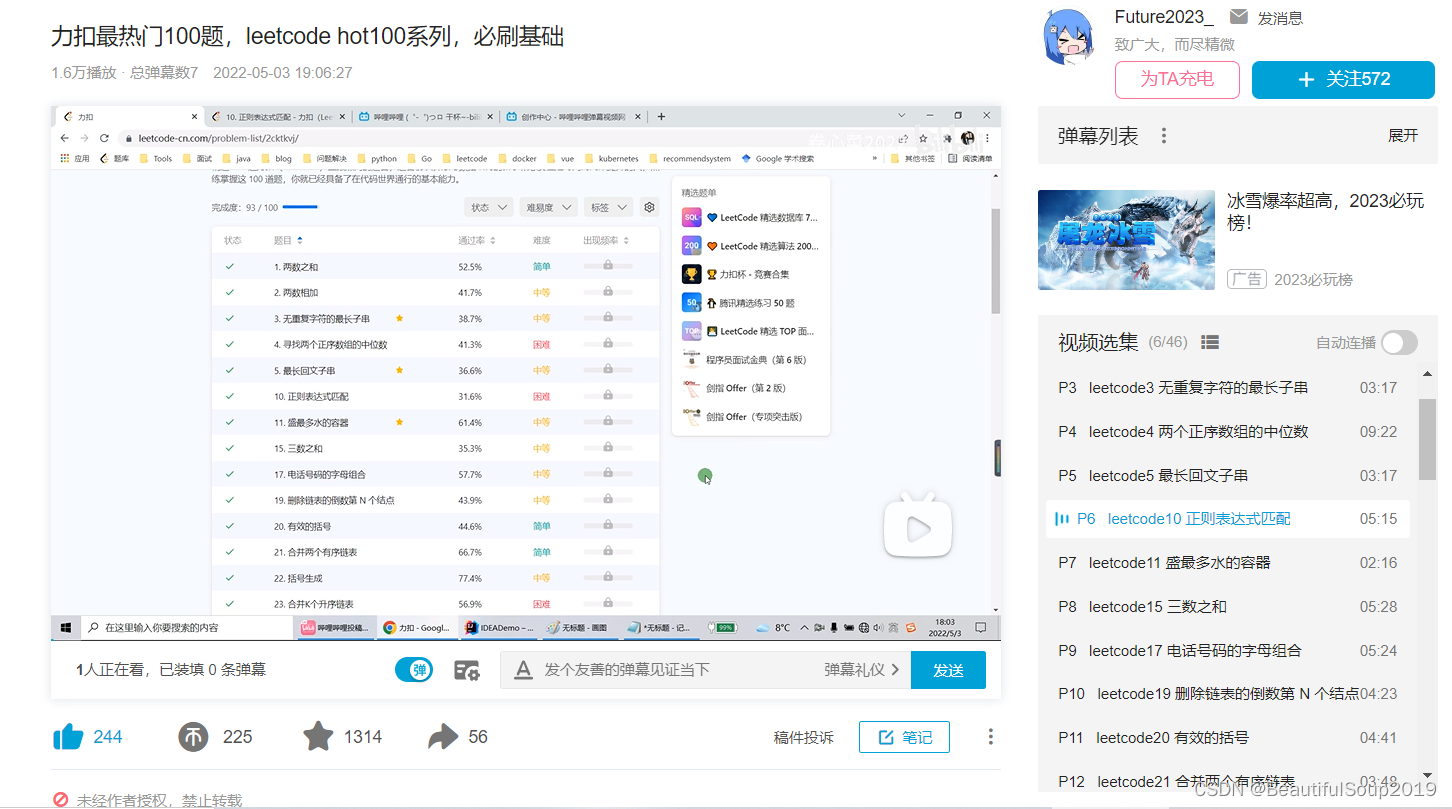Screen dimensions: 1452x809
Task: Click the settings gear beside 标签 filter
Action: [x=650, y=207]
